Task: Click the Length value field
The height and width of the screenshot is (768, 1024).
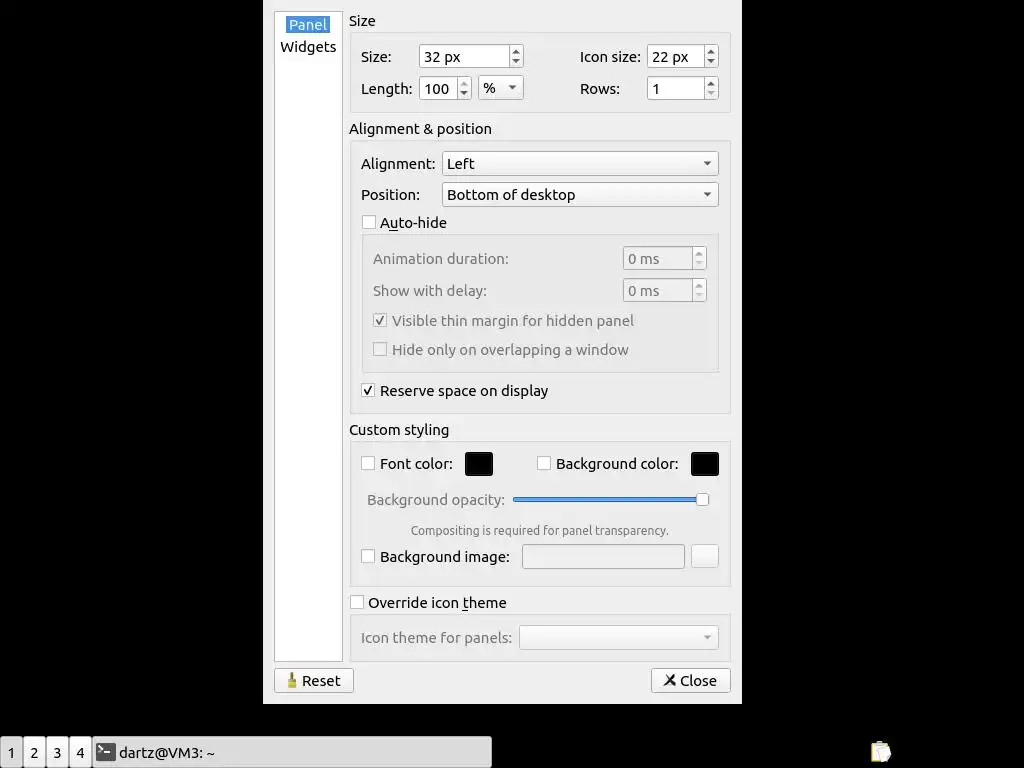Action: (438, 88)
